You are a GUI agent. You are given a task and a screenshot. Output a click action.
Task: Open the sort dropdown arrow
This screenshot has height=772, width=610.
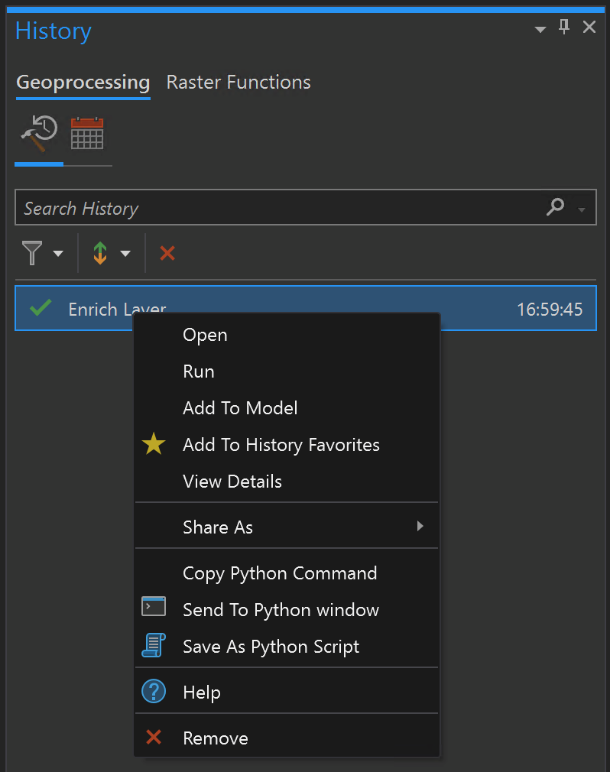125,254
